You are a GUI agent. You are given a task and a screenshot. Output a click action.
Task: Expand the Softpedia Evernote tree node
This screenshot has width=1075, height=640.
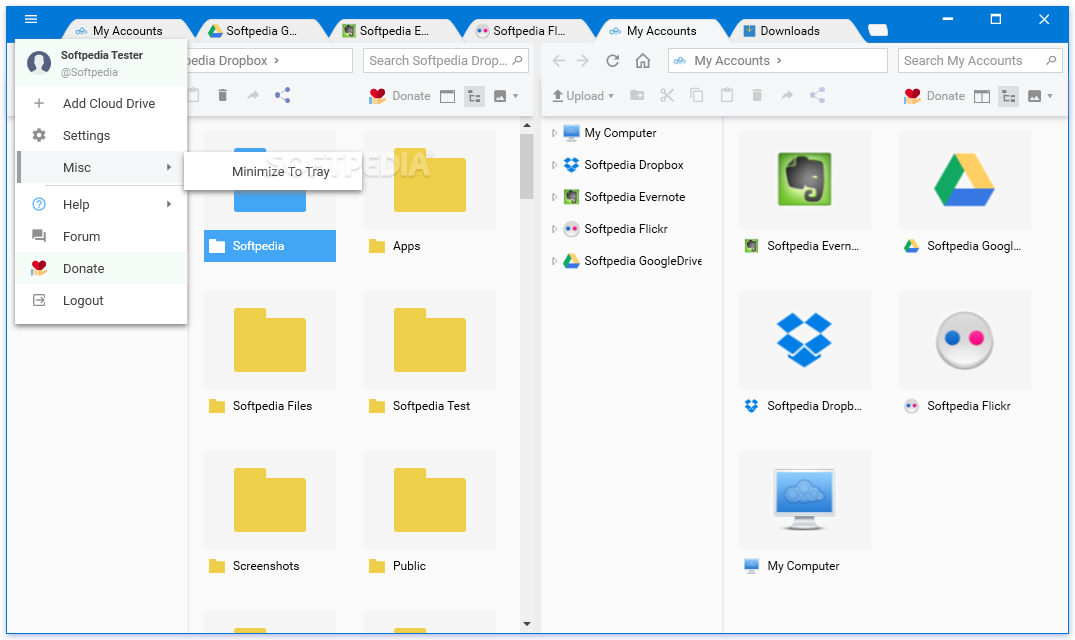554,197
